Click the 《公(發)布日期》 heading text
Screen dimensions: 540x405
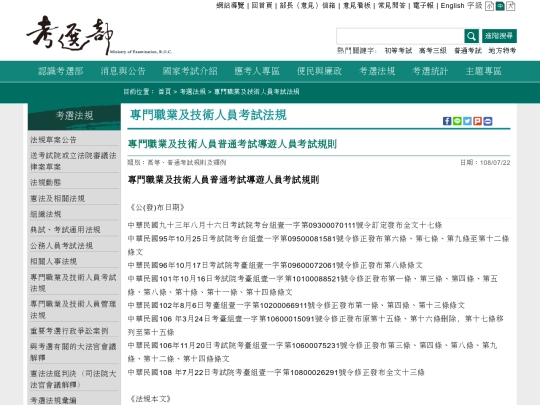click(157, 207)
